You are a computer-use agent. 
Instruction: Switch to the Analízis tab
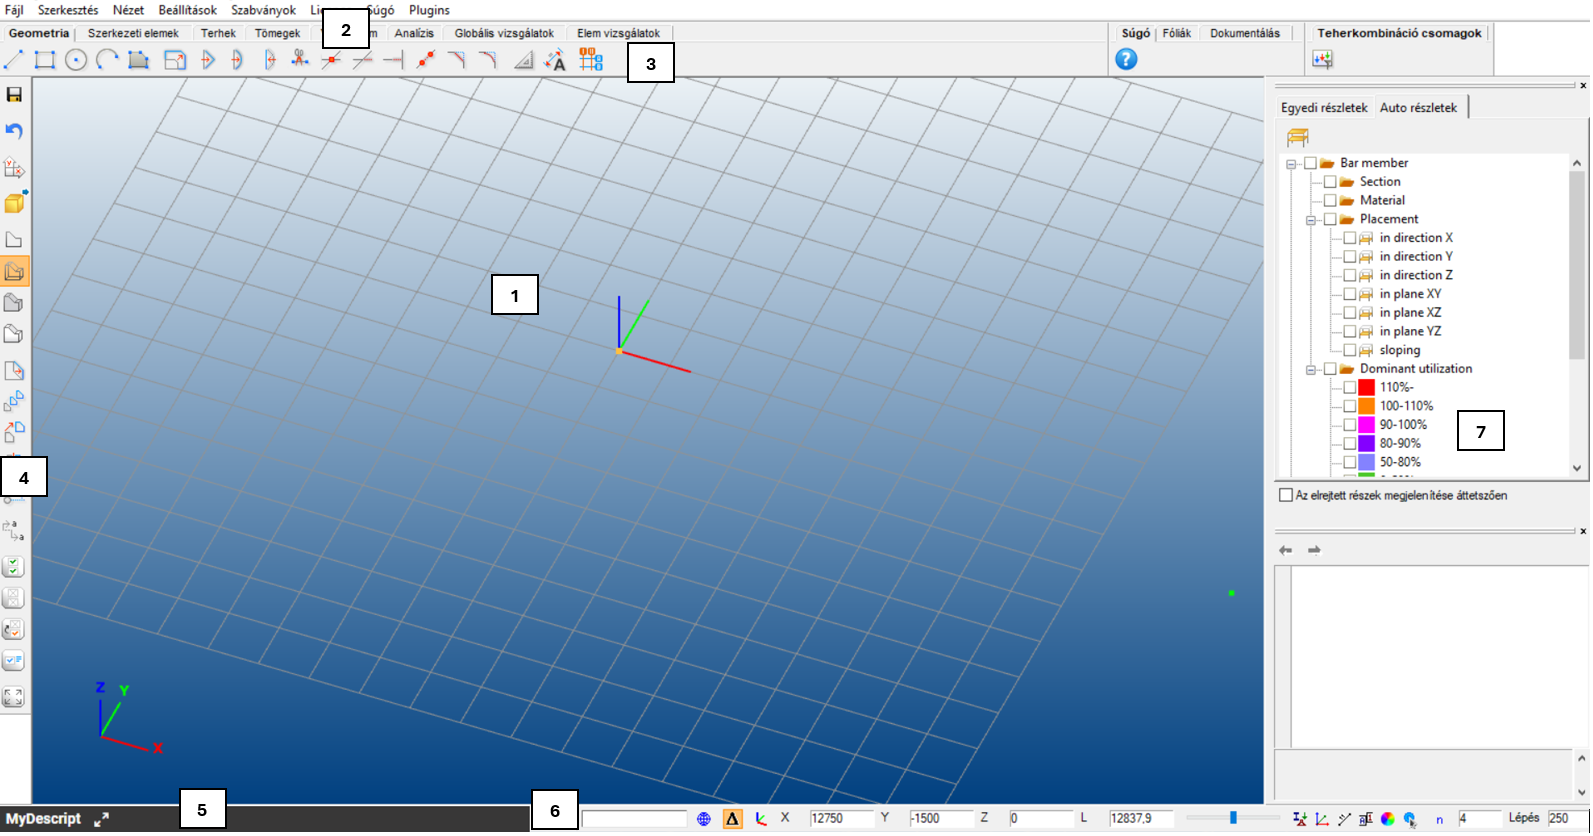pos(414,33)
